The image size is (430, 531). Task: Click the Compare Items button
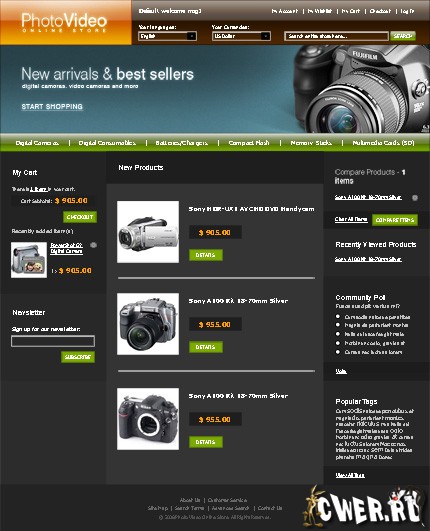coord(395,220)
